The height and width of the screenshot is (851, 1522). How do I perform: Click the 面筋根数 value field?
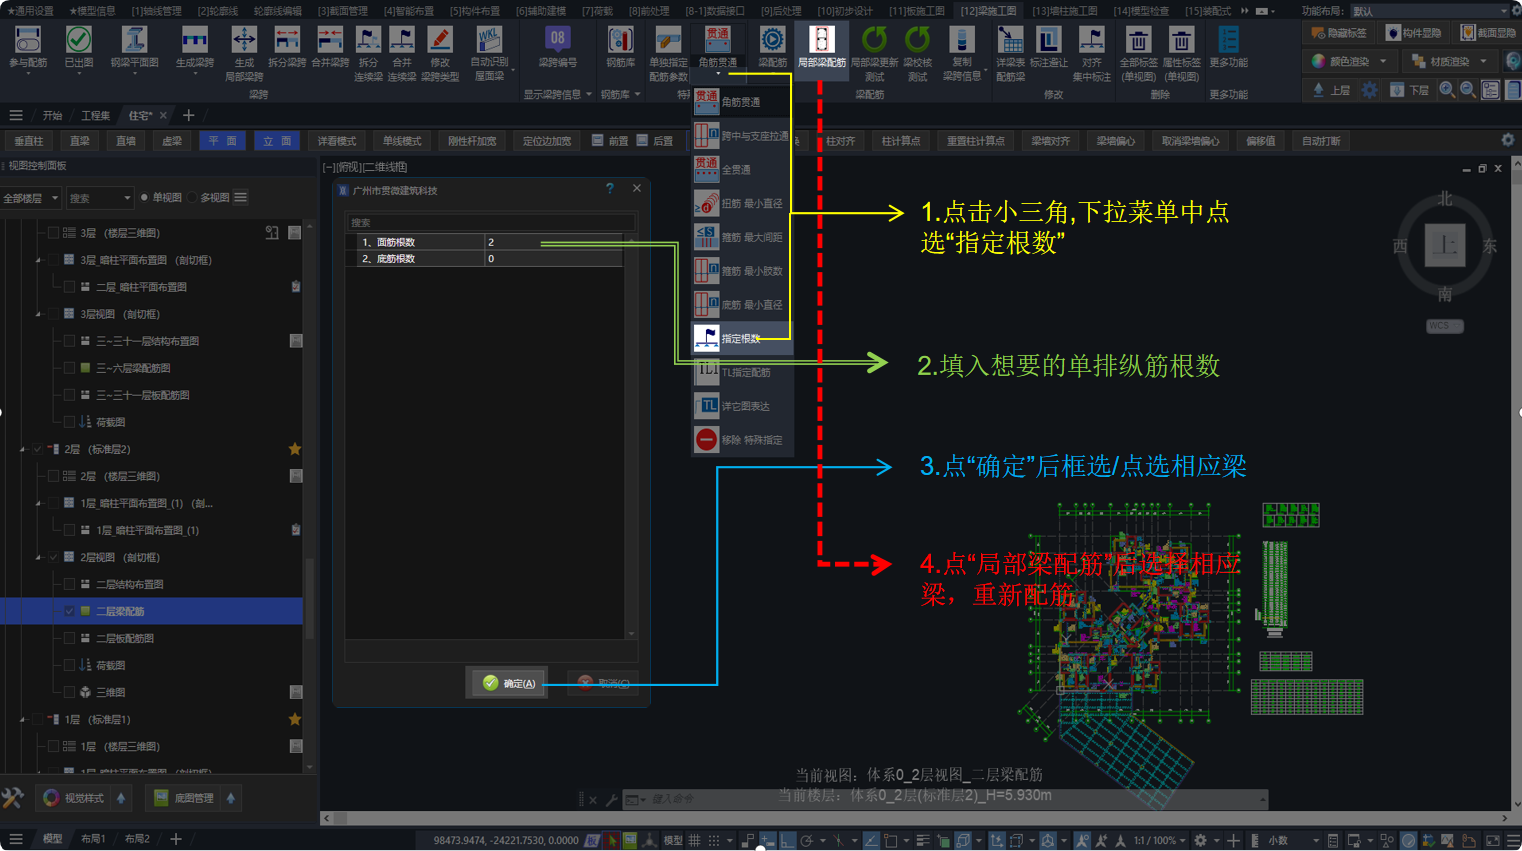point(553,242)
